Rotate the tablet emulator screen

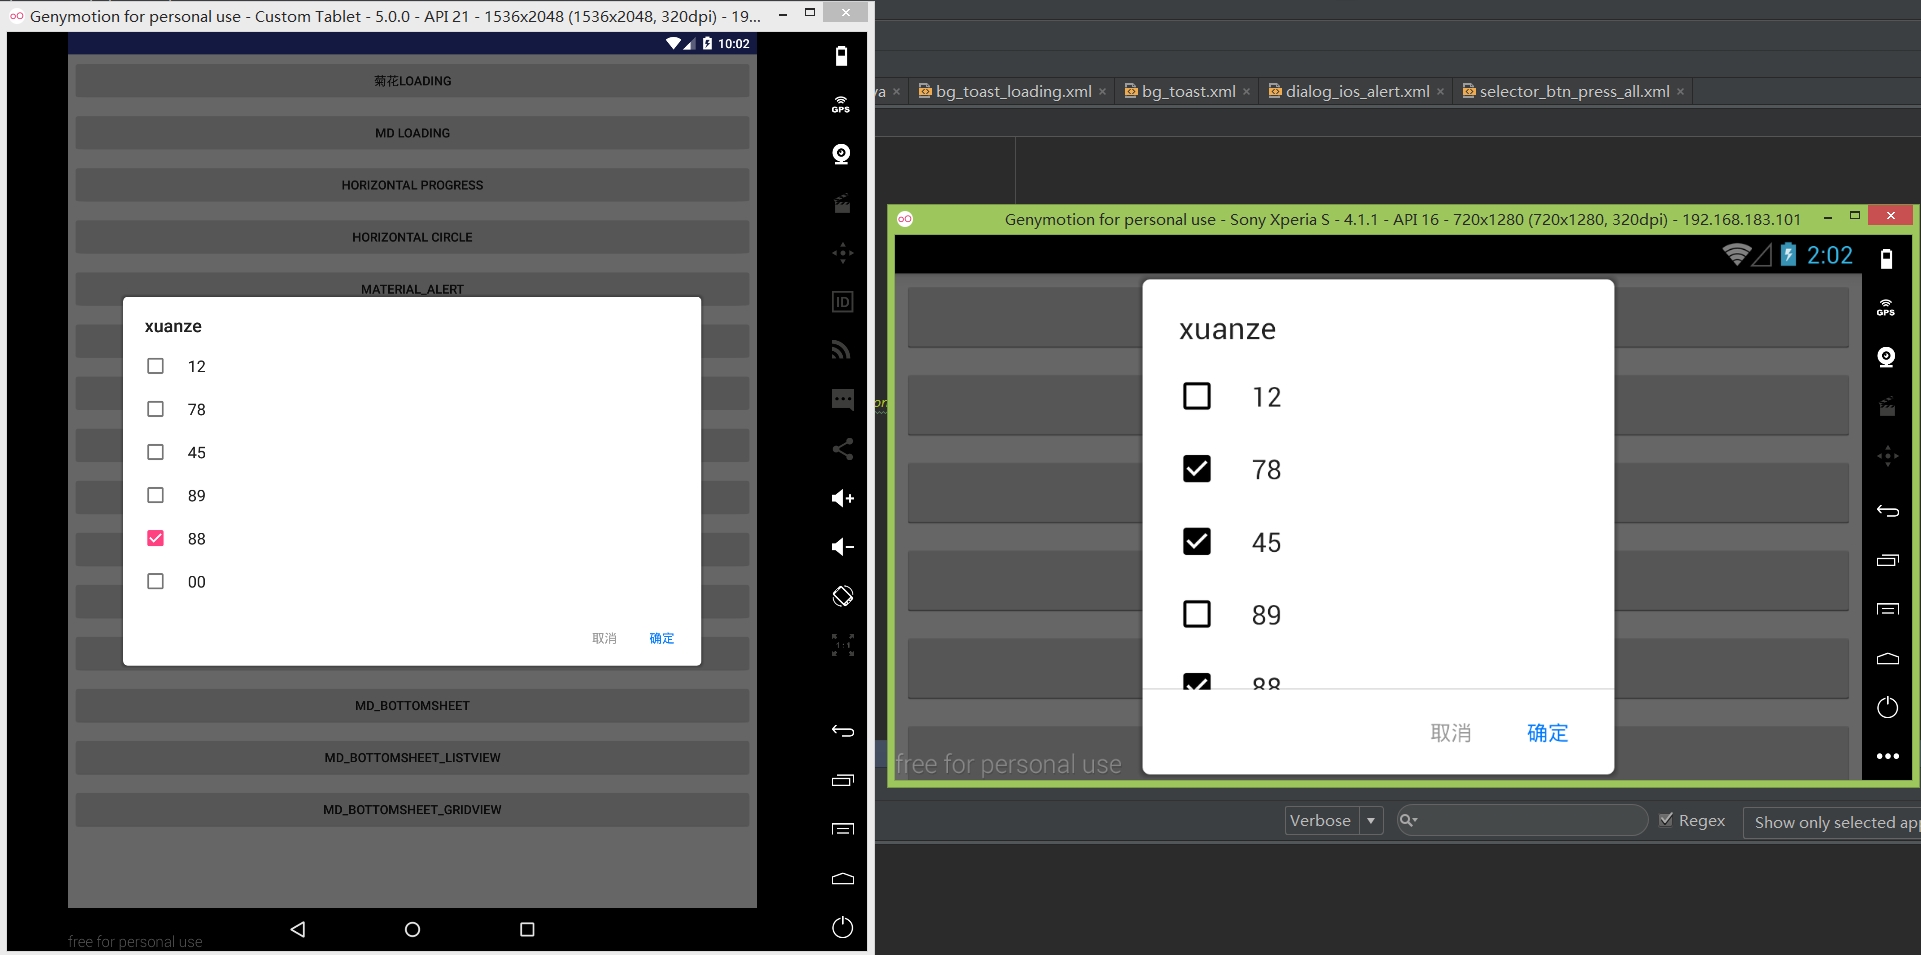pyautogui.click(x=842, y=596)
